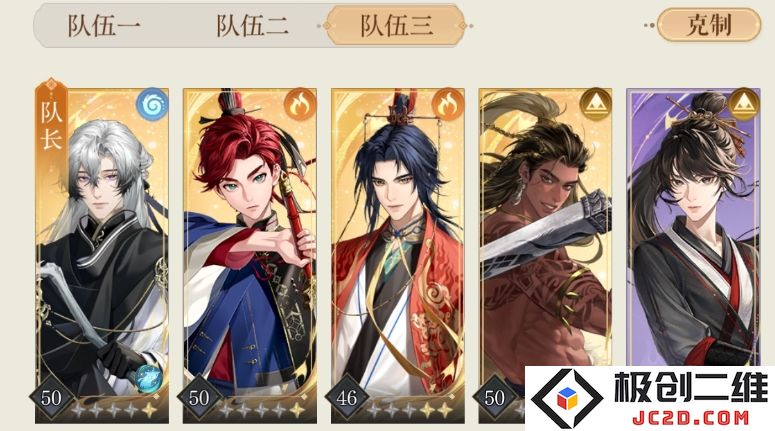
Task: Click the star rating on captain card
Action: [114, 410]
